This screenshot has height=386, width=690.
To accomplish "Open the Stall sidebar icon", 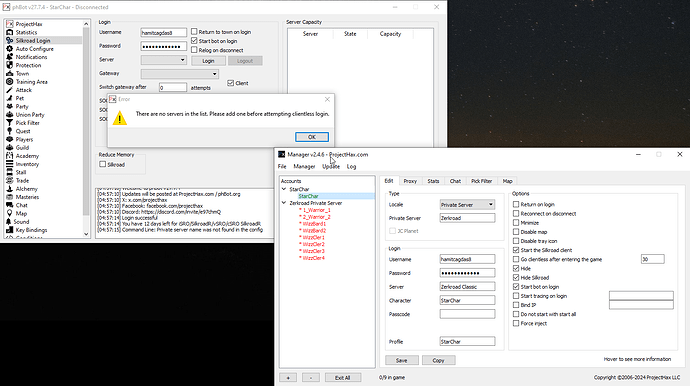I will point(10,172).
